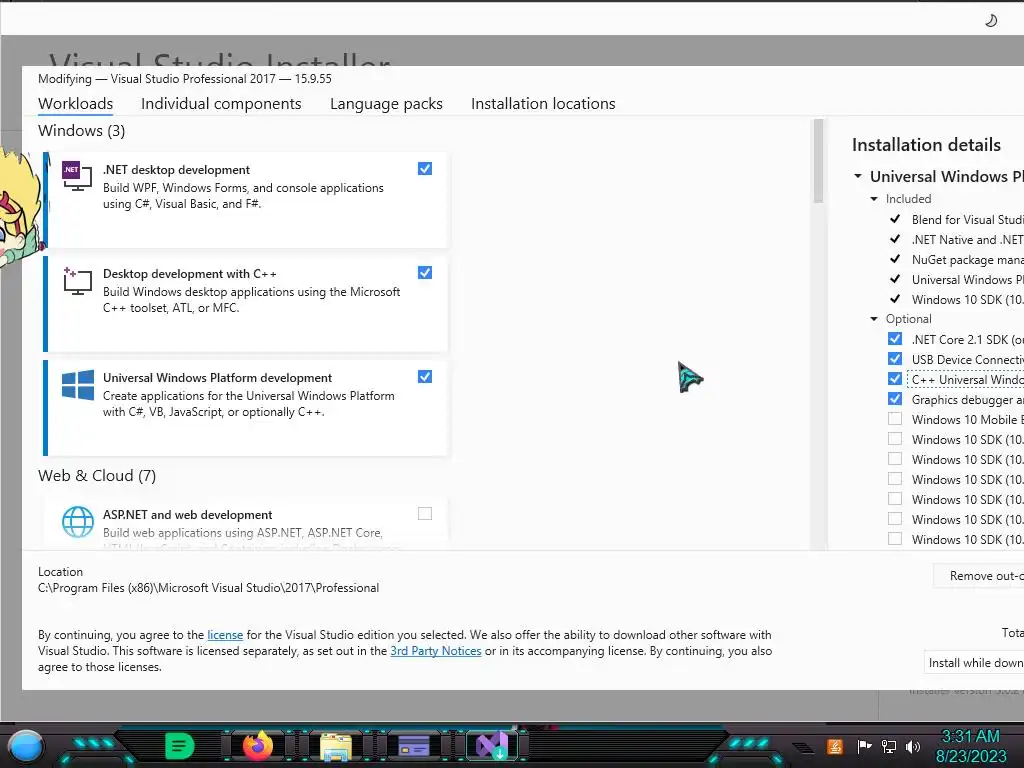Click the ASP.NET globe icon
This screenshot has height=768, width=1024.
tap(77, 522)
